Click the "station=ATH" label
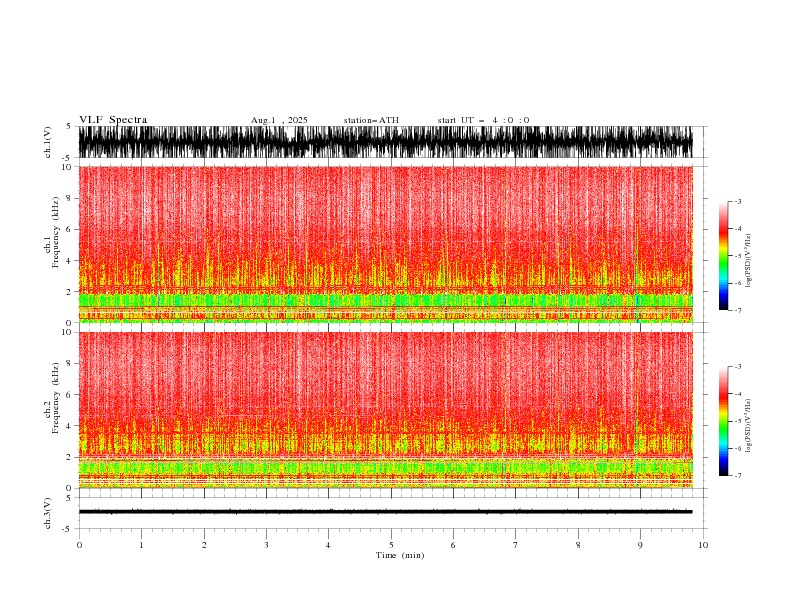This screenshot has height=612, width=792. pyautogui.click(x=371, y=120)
